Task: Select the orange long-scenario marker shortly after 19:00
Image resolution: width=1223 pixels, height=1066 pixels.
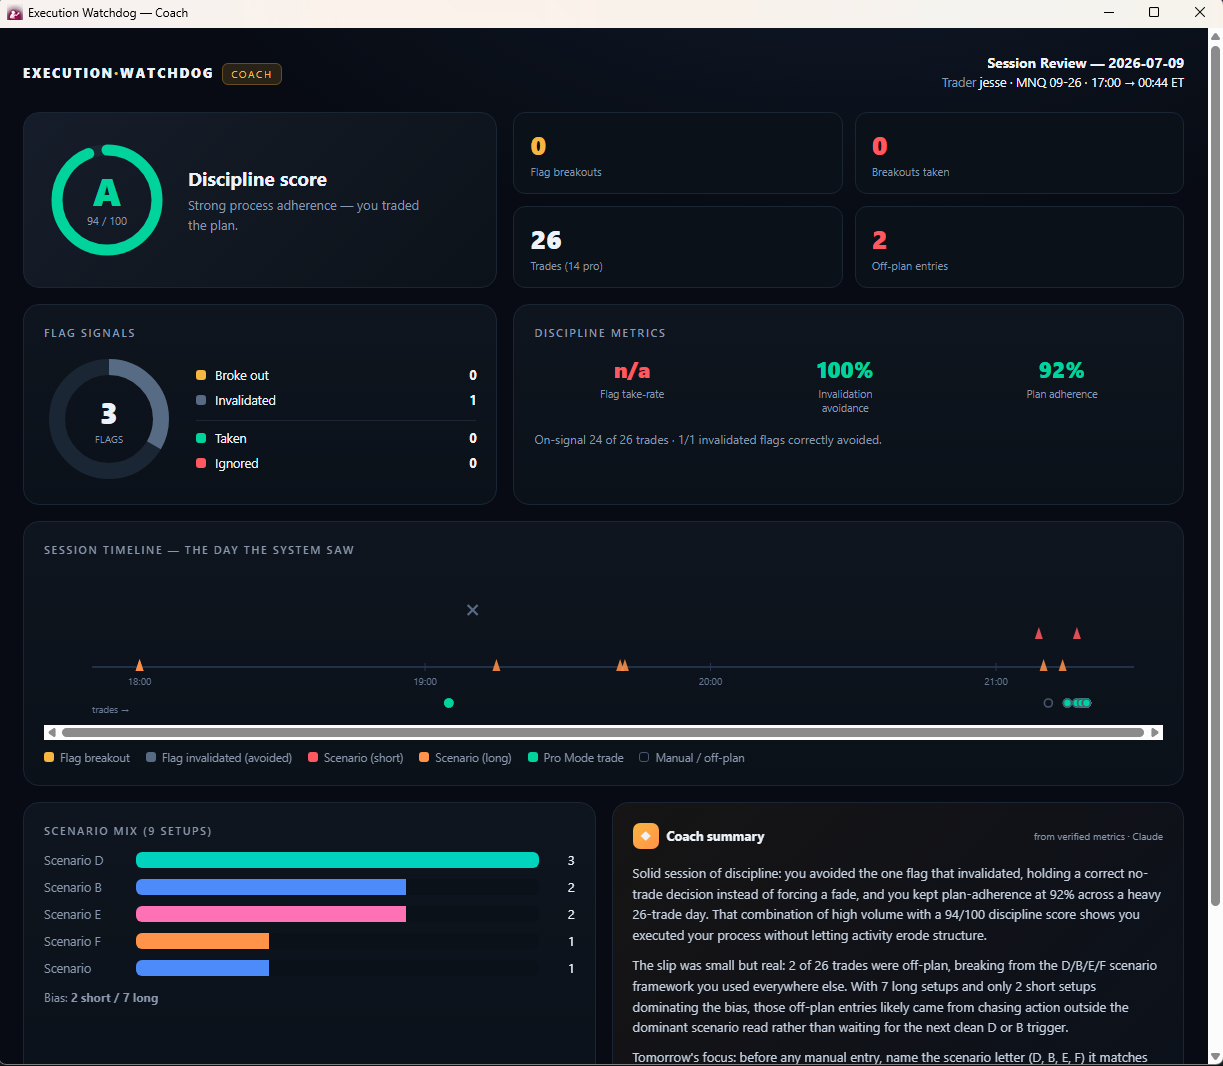Action: coord(496,665)
